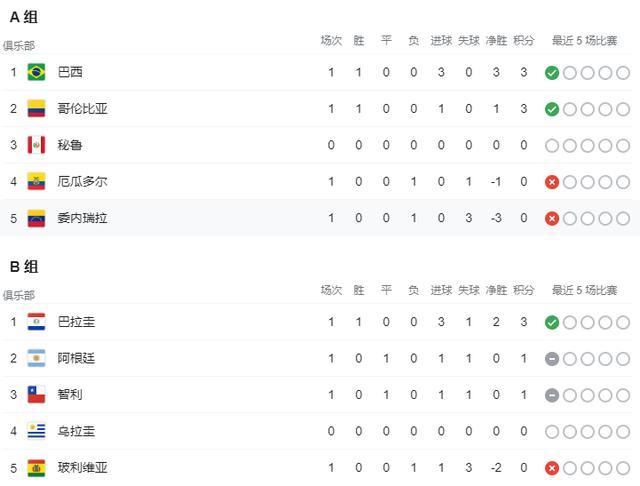
Task: Click the Chile flag icon
Action: click(x=36, y=395)
